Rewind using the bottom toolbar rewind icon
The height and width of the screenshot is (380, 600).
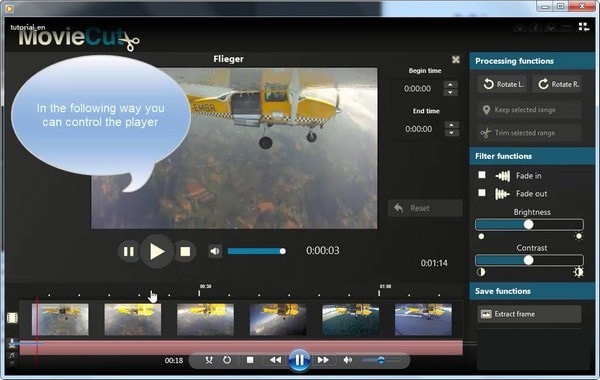[x=276, y=360]
